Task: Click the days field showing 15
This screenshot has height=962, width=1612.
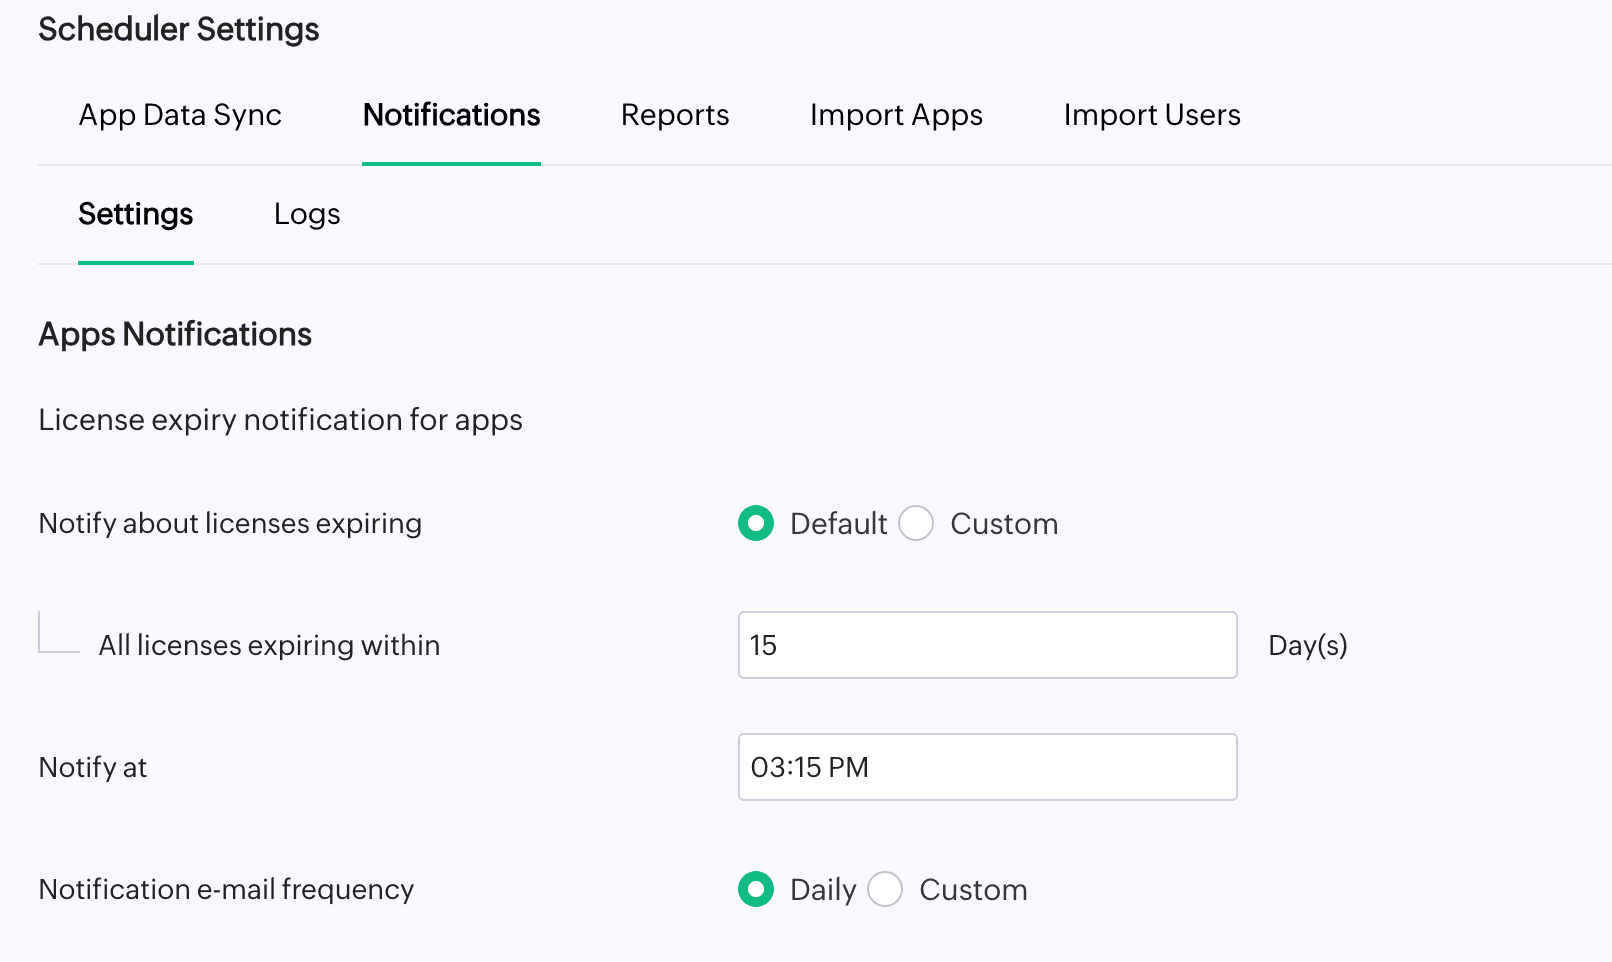Action: [988, 645]
